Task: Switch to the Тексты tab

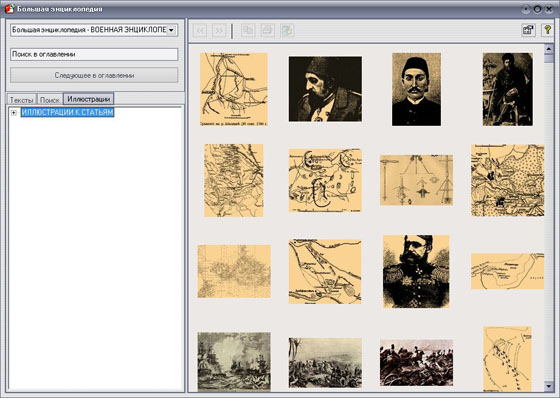Action: point(21,100)
